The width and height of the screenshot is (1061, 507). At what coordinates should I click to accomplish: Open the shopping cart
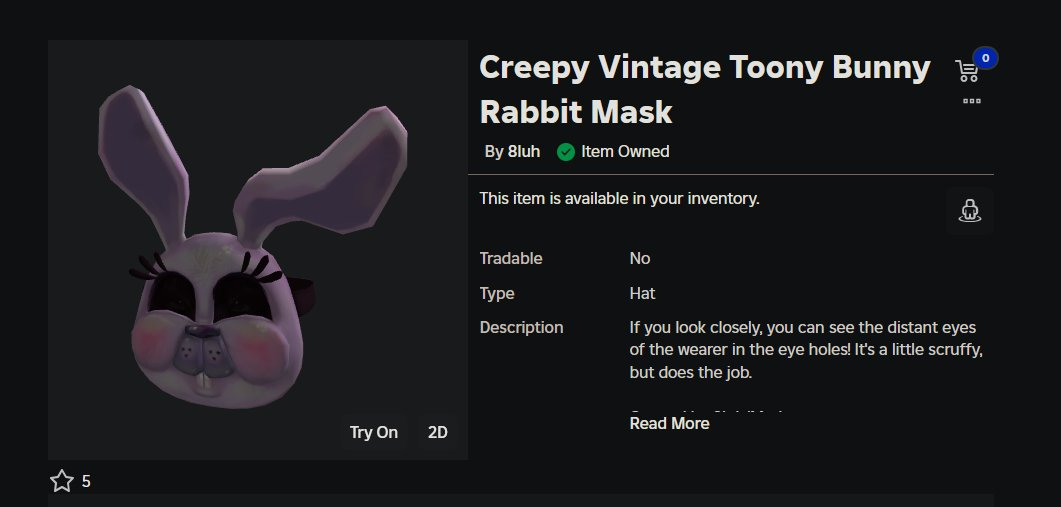966,71
